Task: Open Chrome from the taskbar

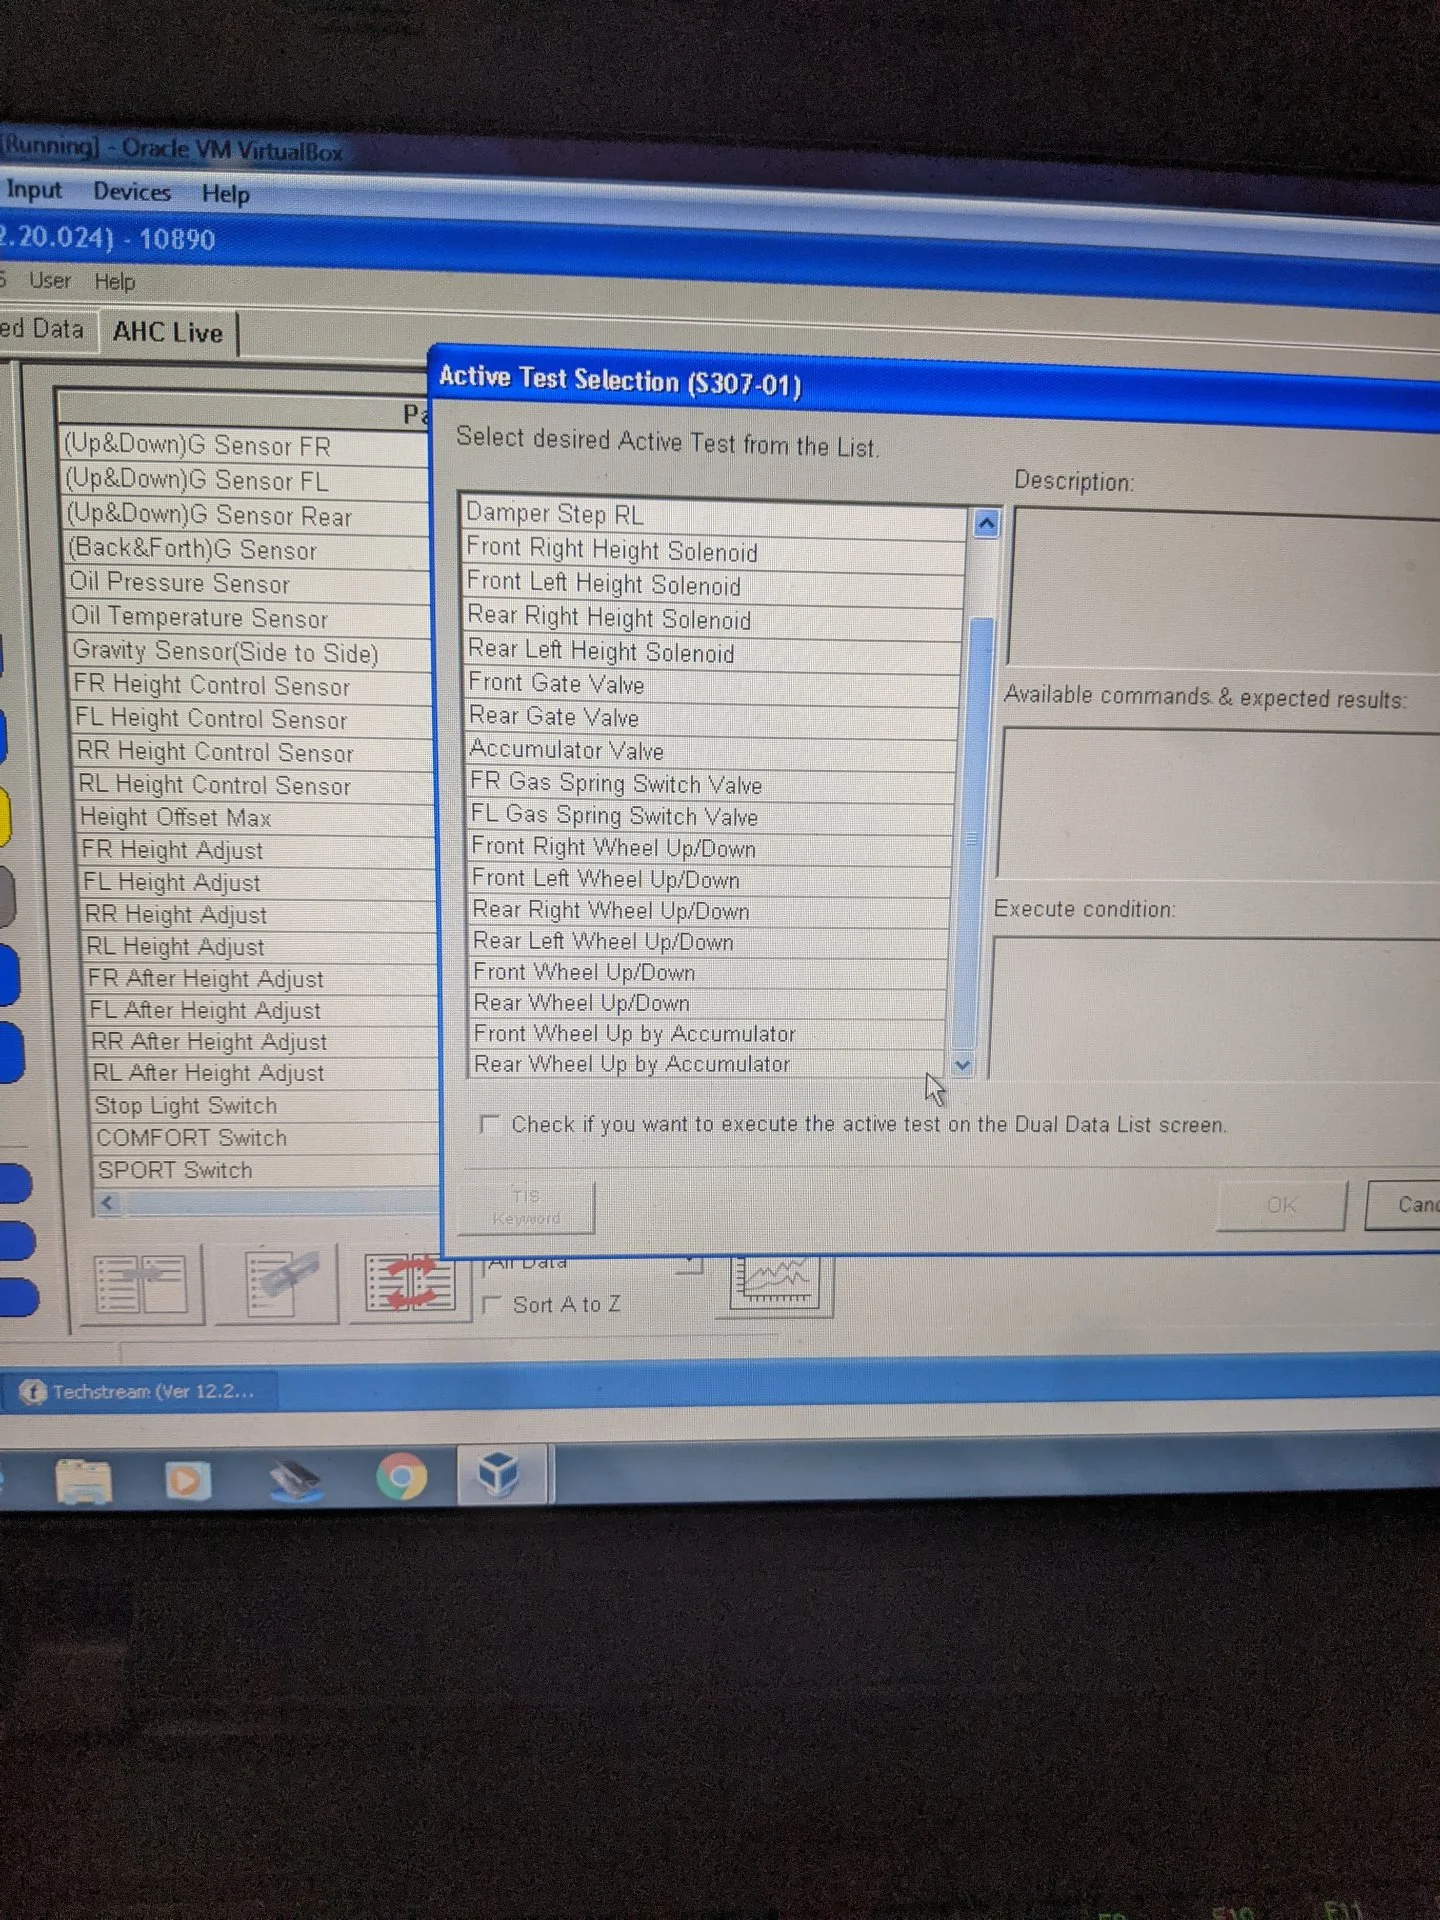Action: (401, 1477)
